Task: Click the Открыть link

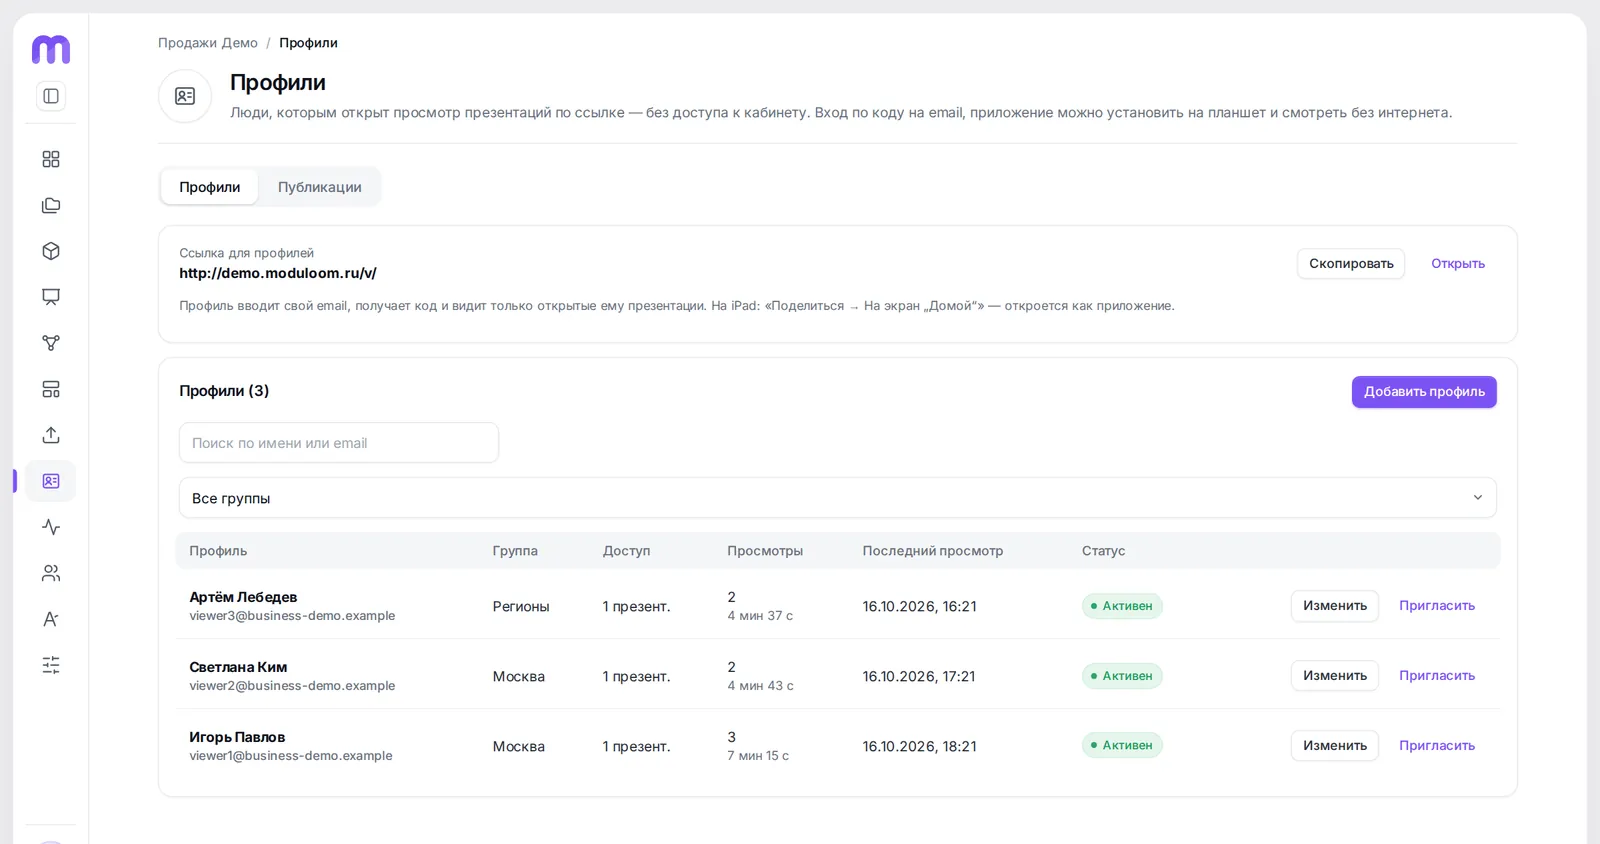Action: [1458, 264]
